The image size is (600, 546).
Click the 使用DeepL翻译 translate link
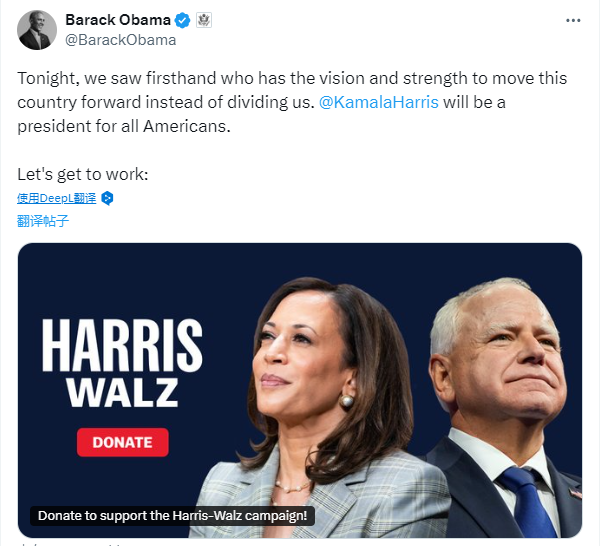pos(57,198)
